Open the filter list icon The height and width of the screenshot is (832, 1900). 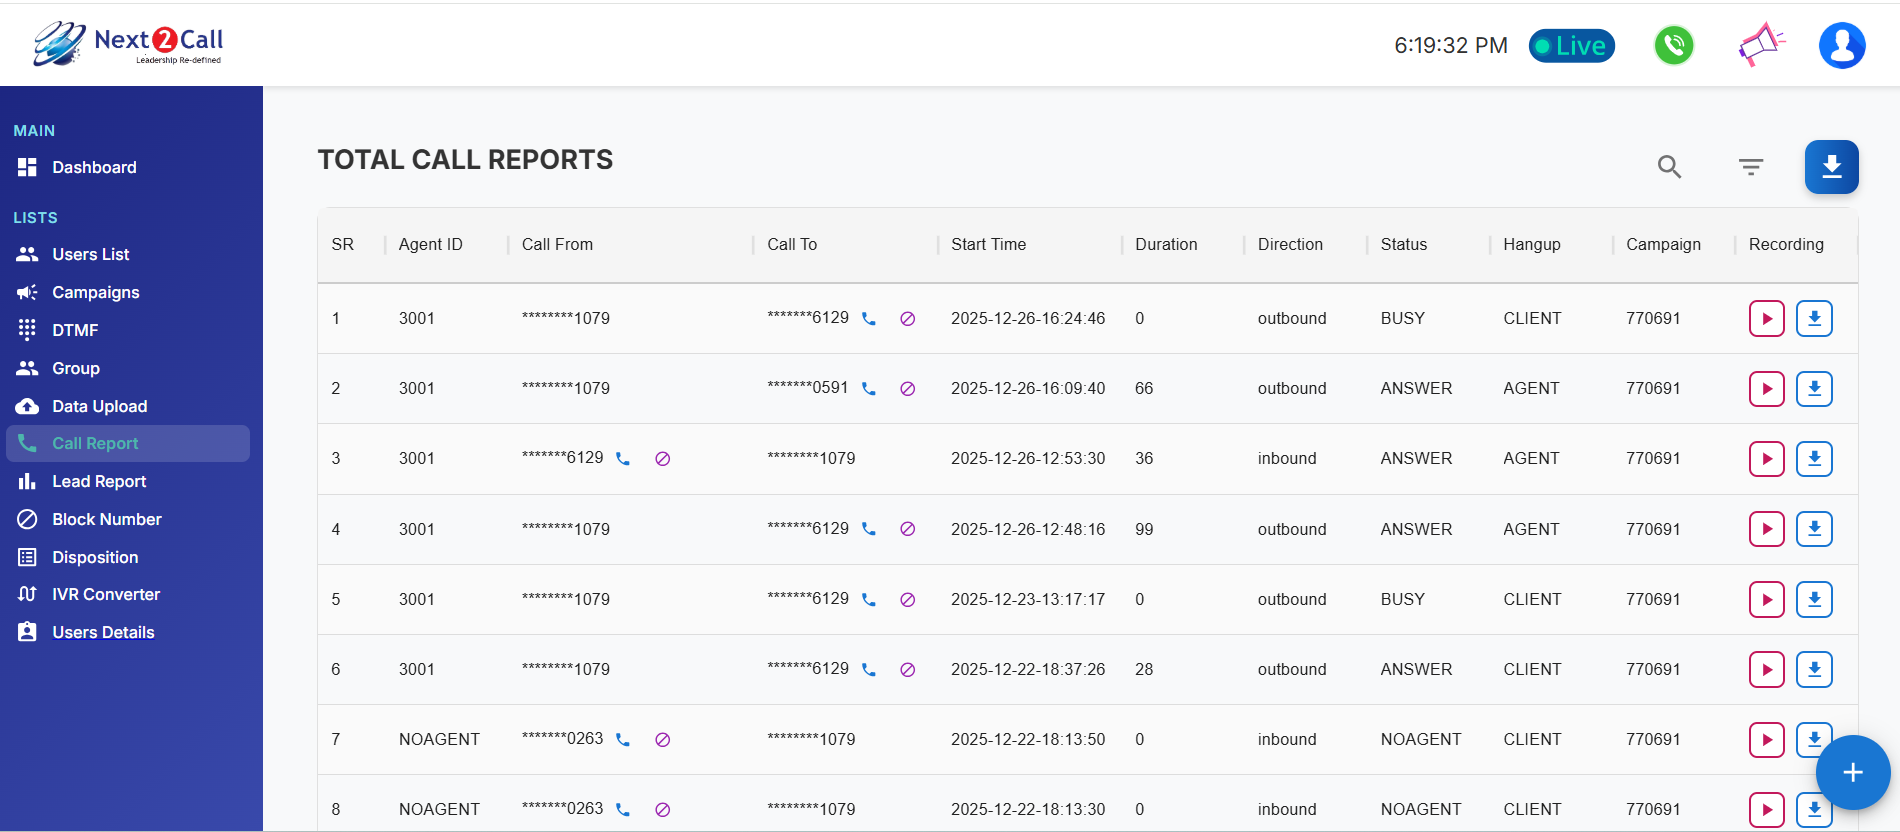(1750, 167)
